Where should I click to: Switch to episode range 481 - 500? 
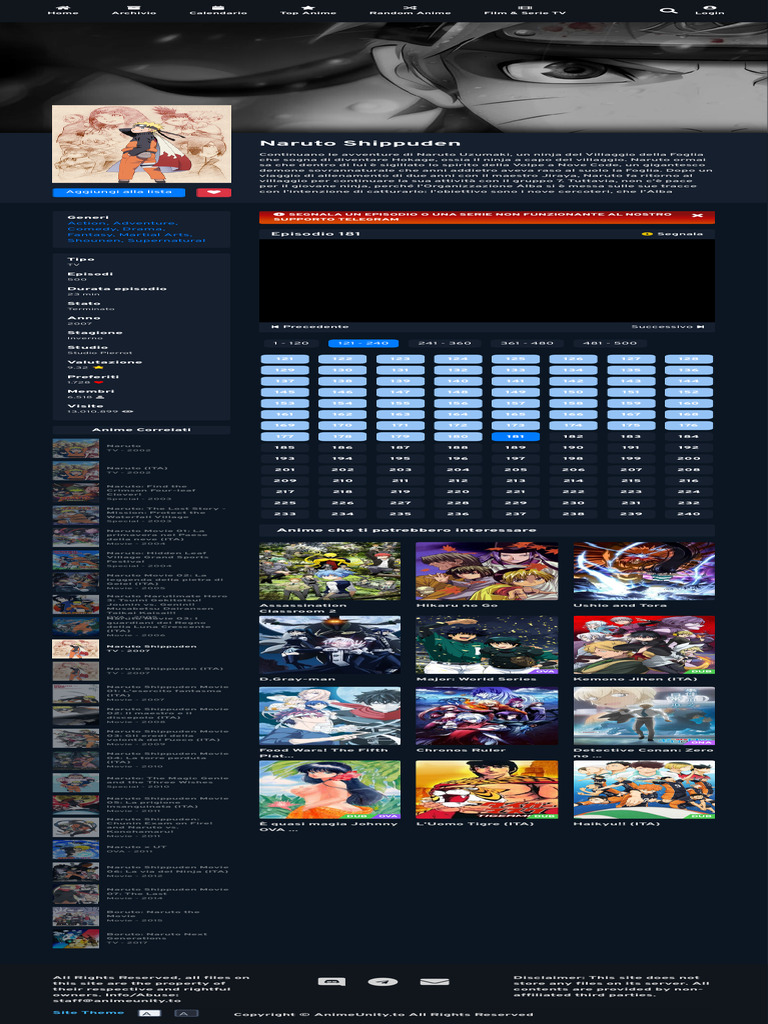pyautogui.click(x=609, y=343)
